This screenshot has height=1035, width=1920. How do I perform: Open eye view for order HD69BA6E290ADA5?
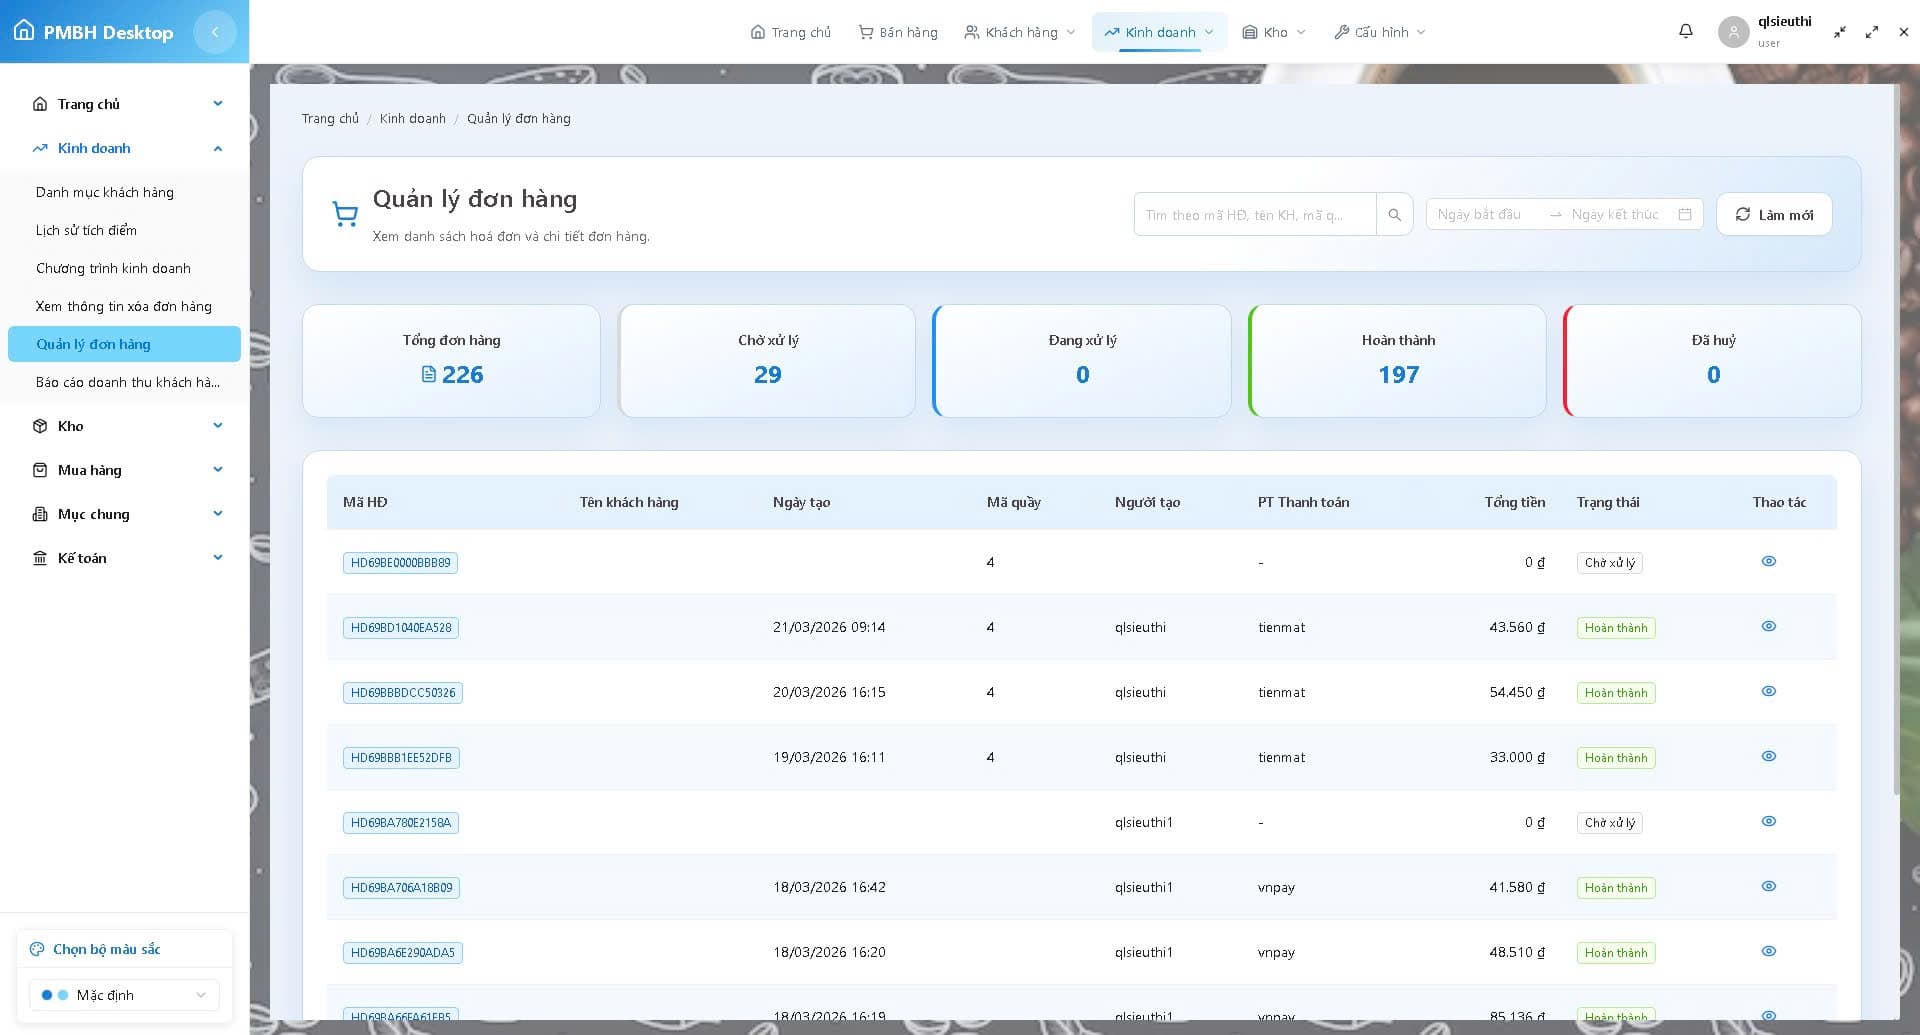(x=1768, y=951)
